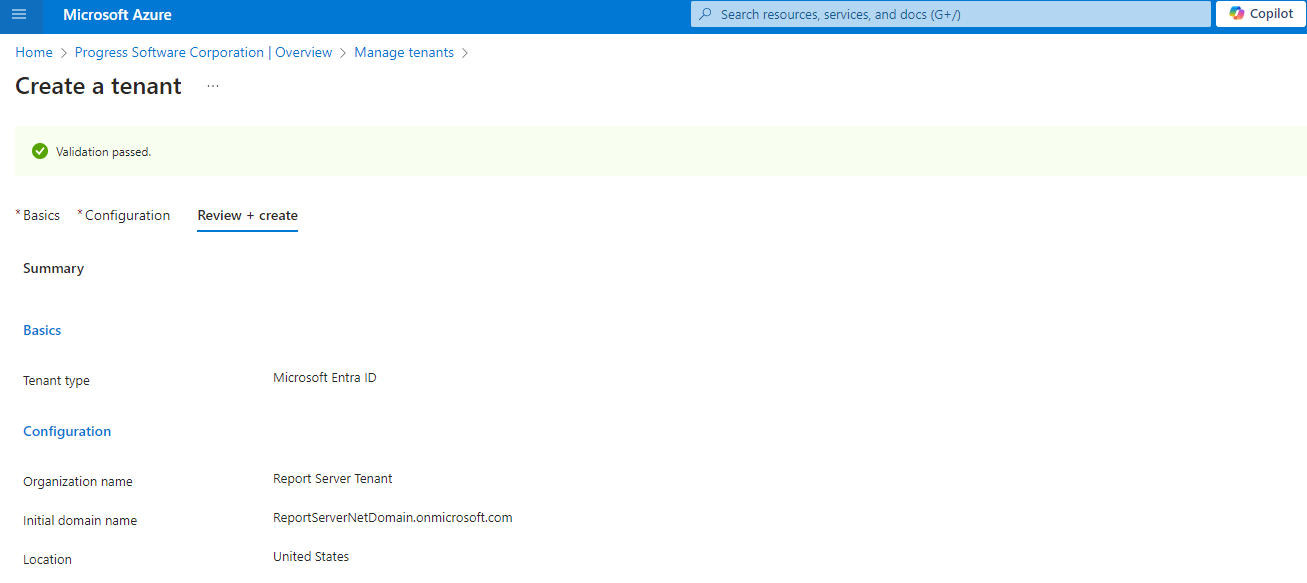This screenshot has width=1307, height=583.
Task: Open the hamburger portal menu
Action: pos(19,14)
